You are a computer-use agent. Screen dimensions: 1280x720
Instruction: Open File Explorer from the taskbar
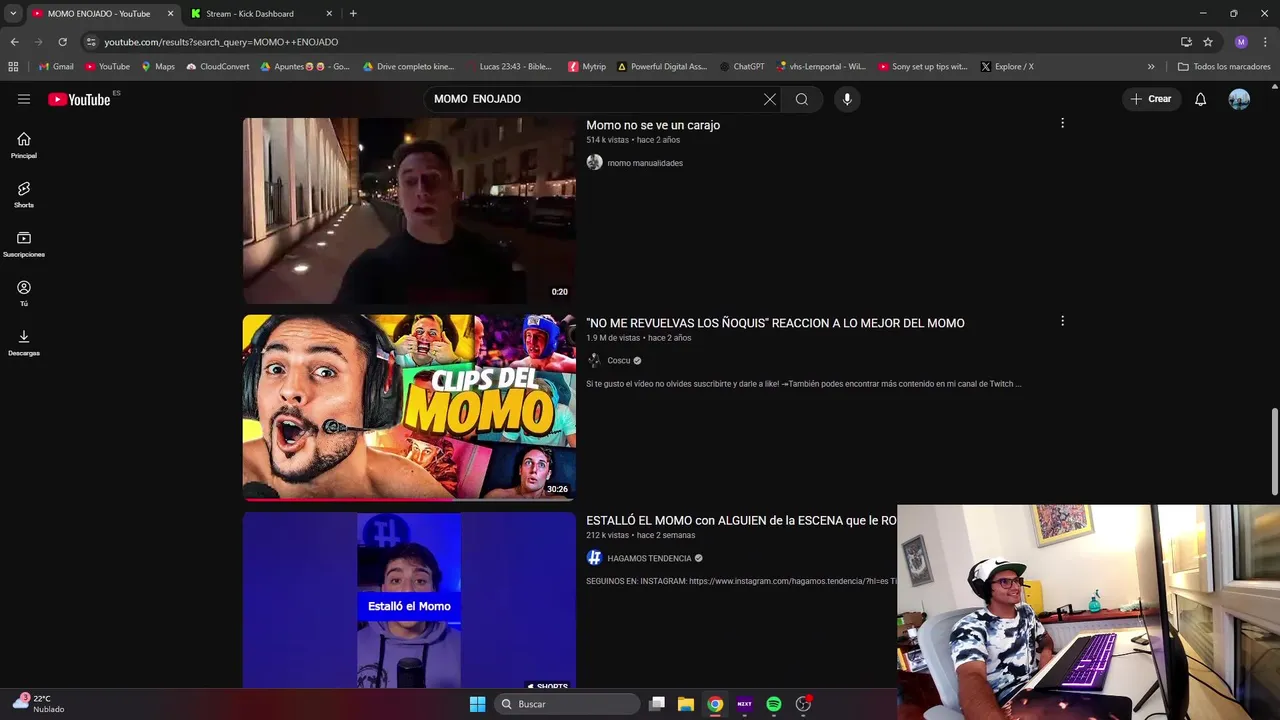coord(686,704)
